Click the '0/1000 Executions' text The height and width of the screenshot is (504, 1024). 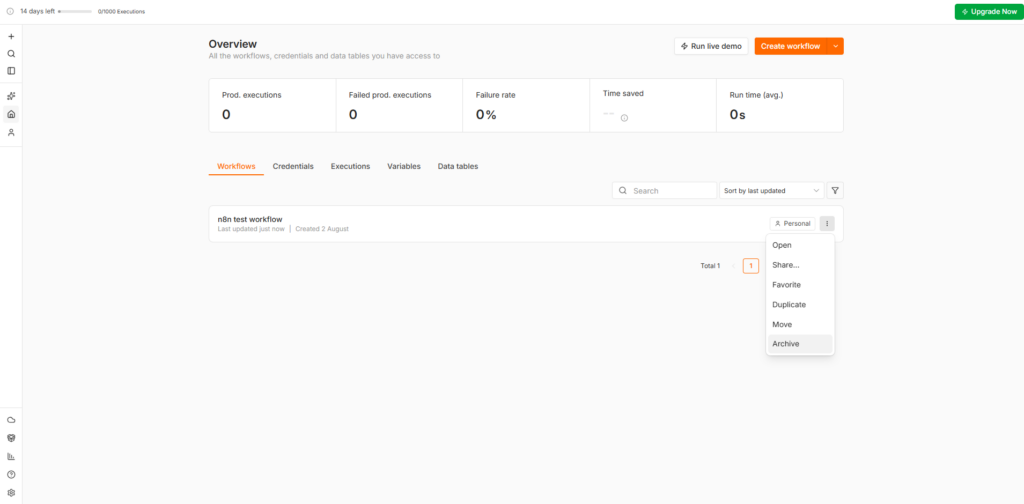click(x=121, y=12)
